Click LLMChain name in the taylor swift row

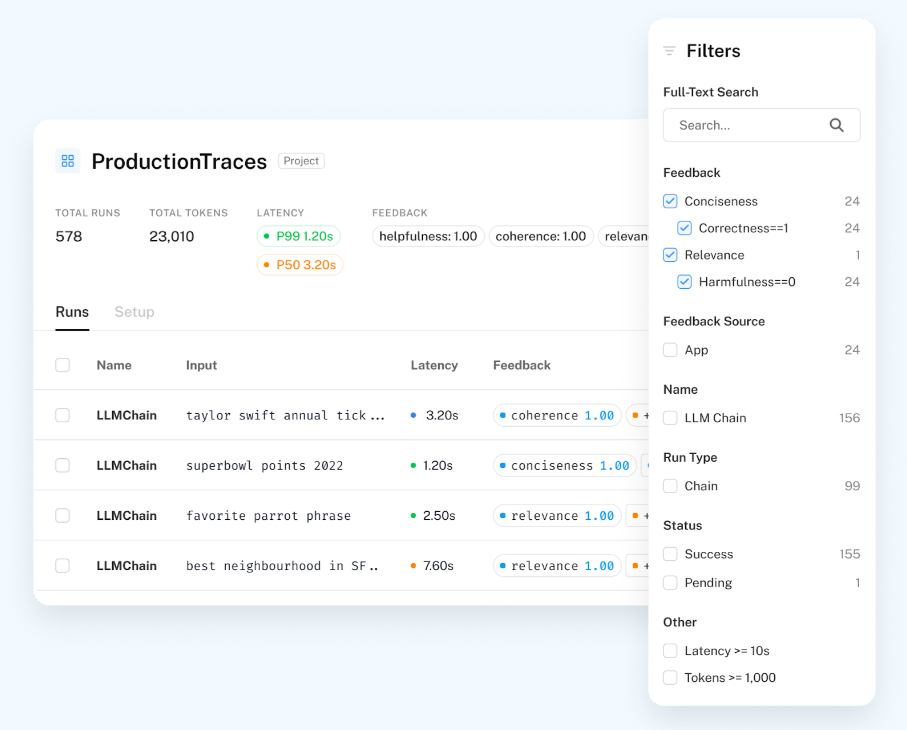(127, 415)
